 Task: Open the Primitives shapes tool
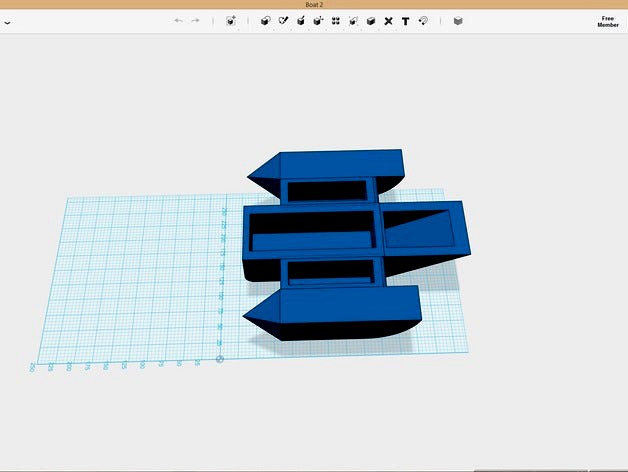click(265, 21)
